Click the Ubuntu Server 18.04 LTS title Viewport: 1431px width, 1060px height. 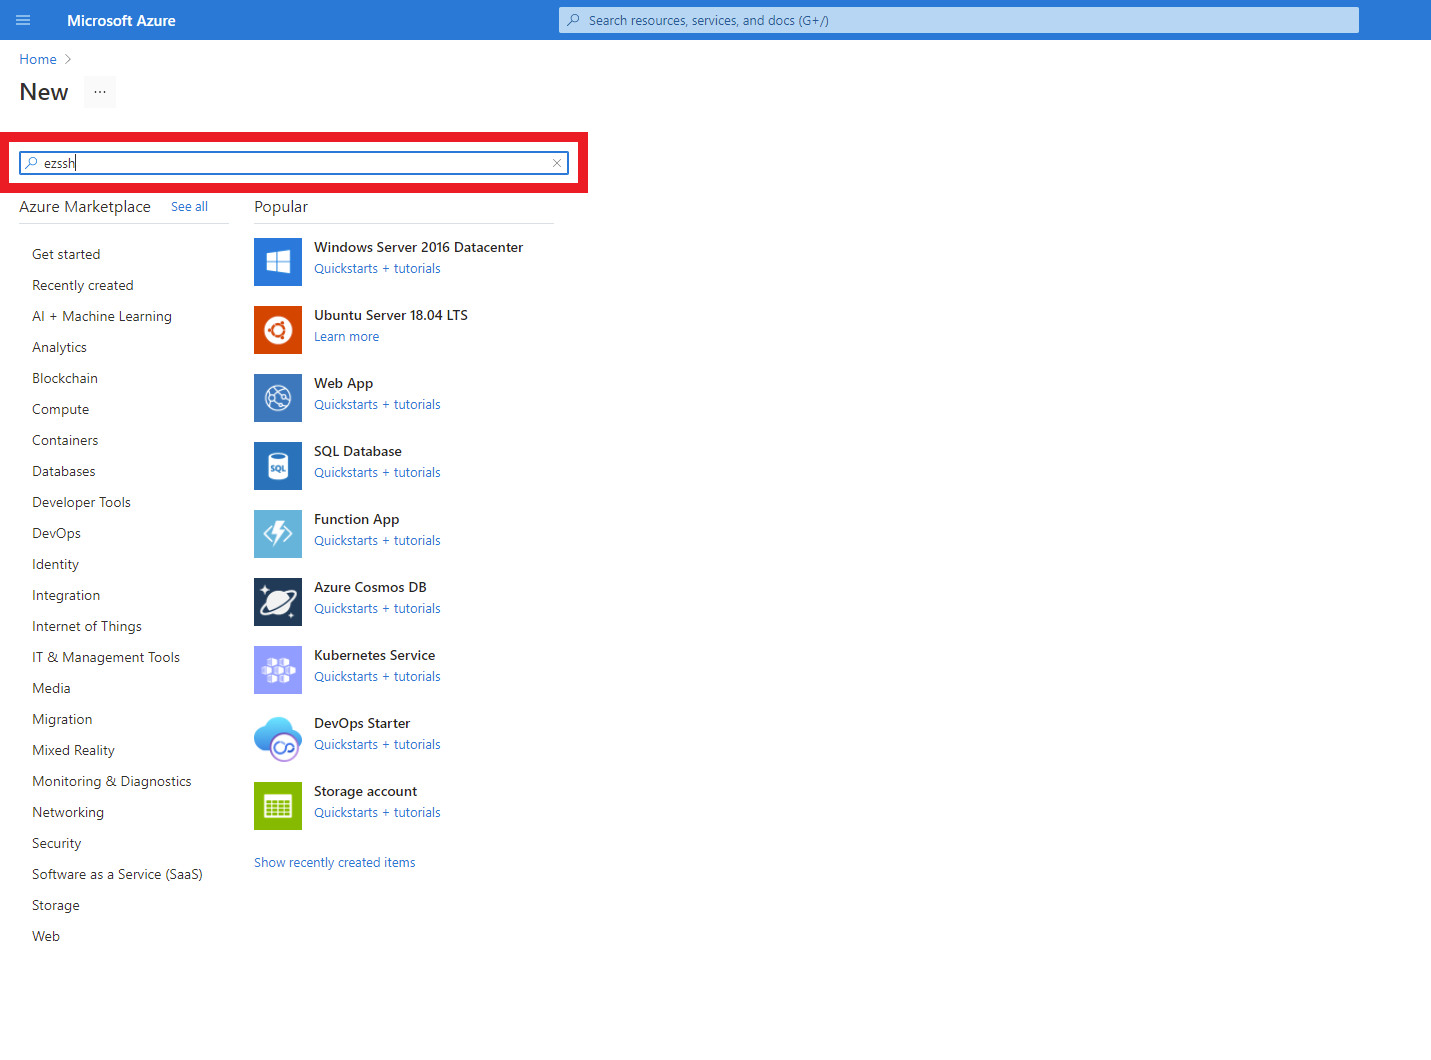click(391, 315)
